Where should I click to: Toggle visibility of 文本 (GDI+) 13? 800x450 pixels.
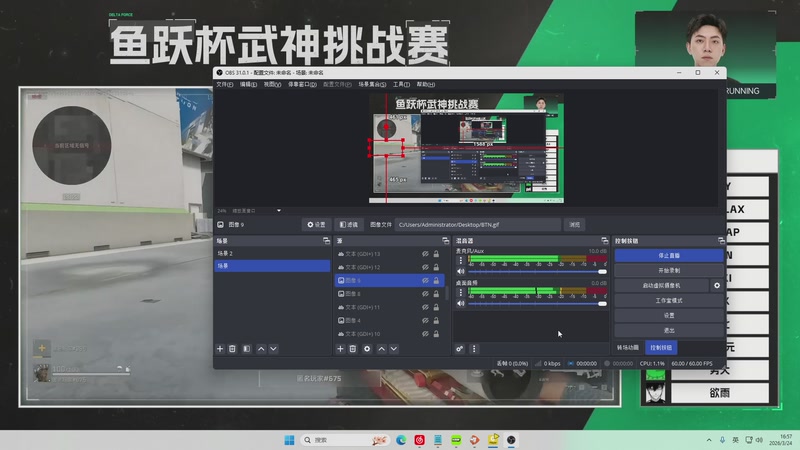point(425,254)
